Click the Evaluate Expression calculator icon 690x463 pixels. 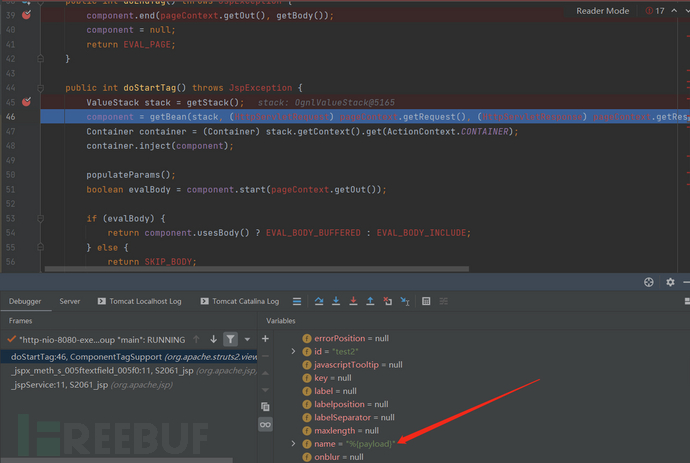point(426,301)
